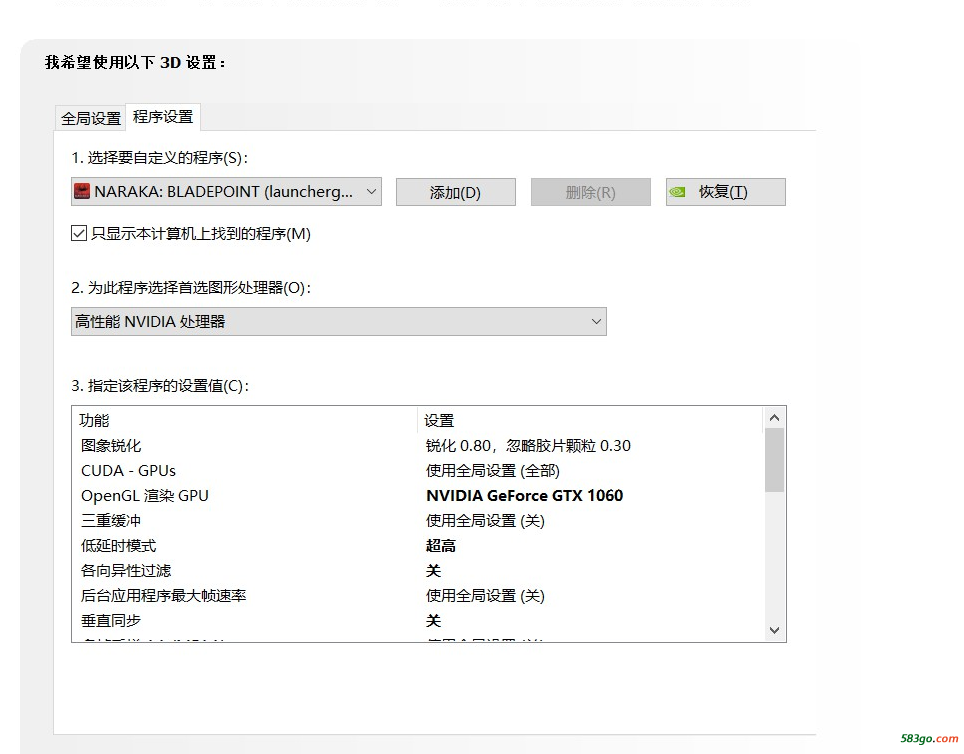
Task: Click the NVIDIA logo on the 恢复 button
Action: point(678,192)
